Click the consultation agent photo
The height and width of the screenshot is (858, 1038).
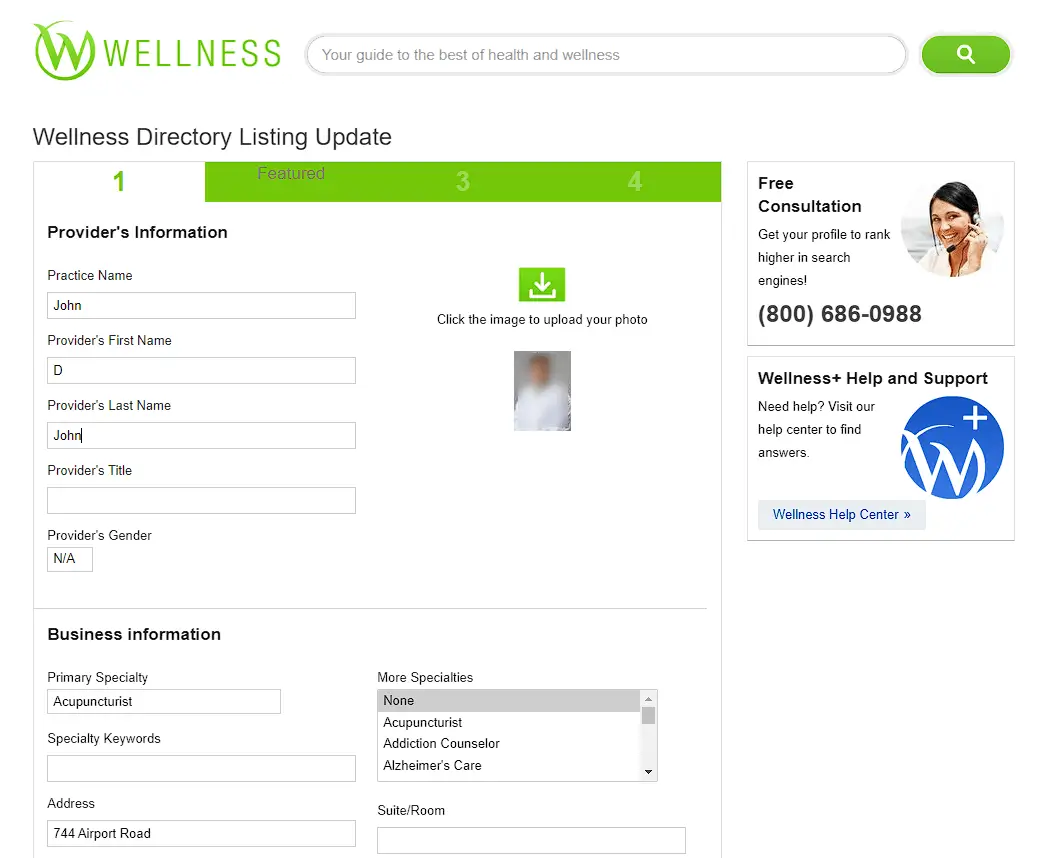(x=953, y=228)
